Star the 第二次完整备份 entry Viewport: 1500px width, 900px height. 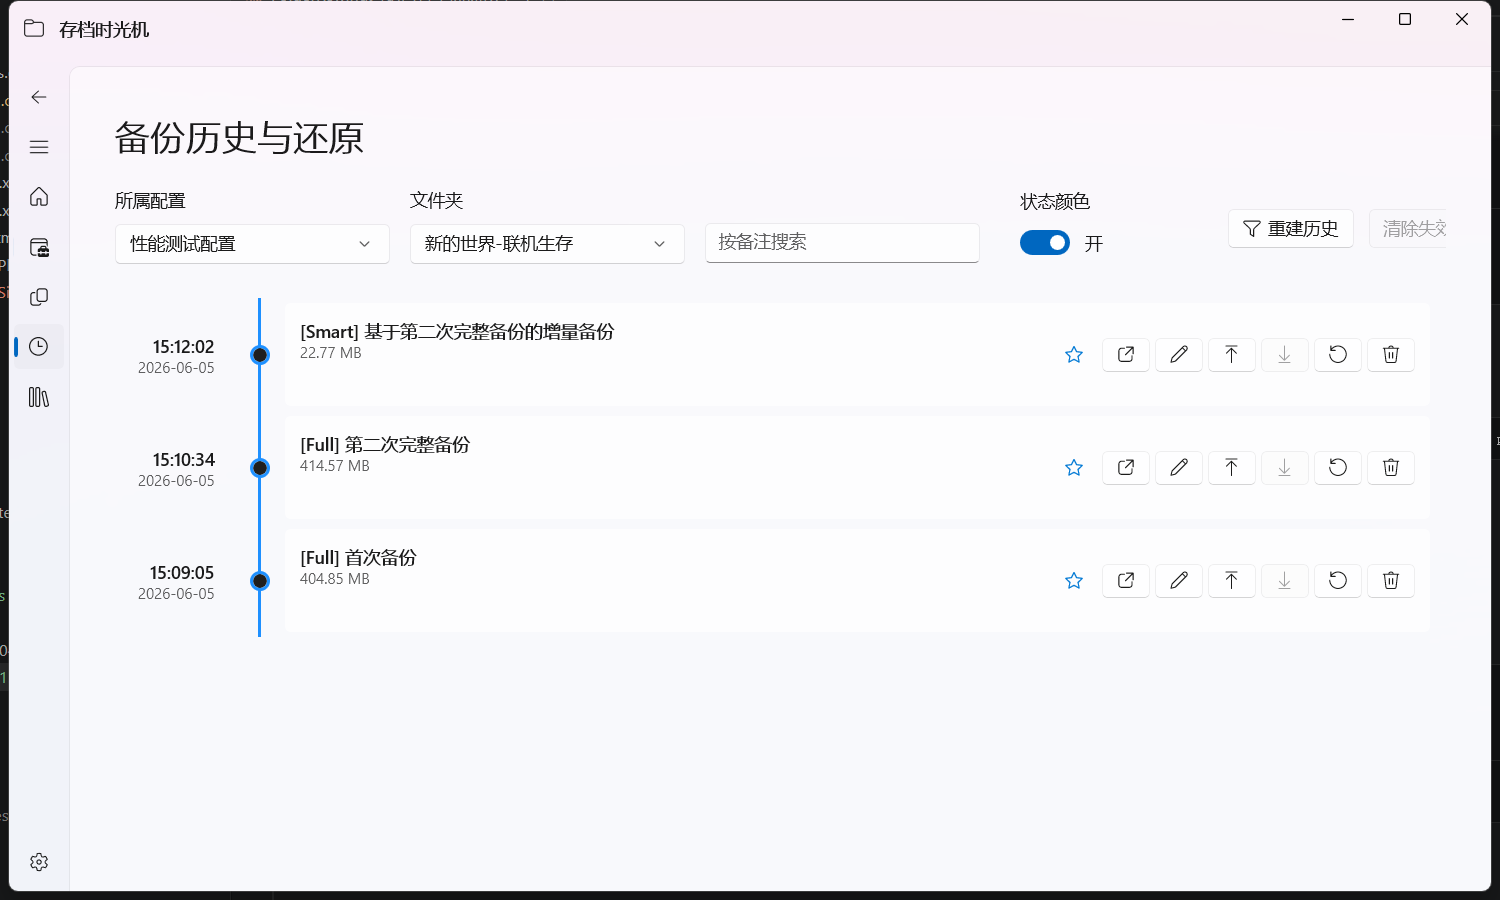click(x=1074, y=468)
